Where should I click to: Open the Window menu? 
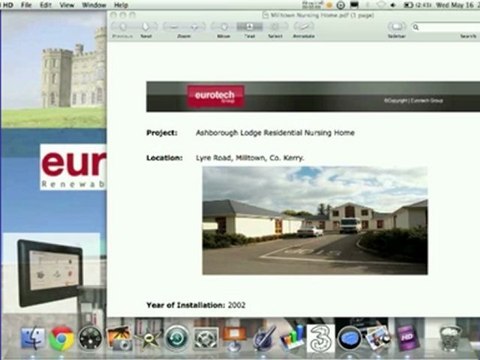click(94, 5)
